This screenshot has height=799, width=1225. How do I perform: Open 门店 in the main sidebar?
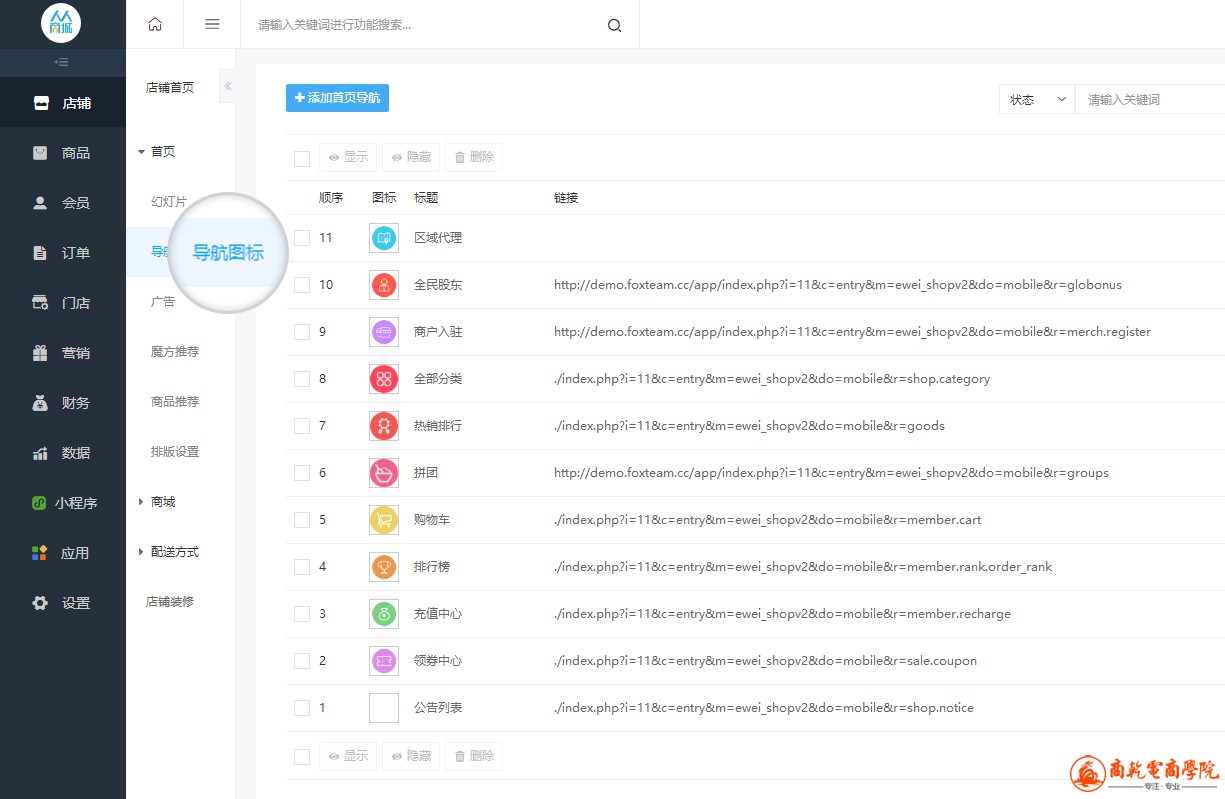63,303
